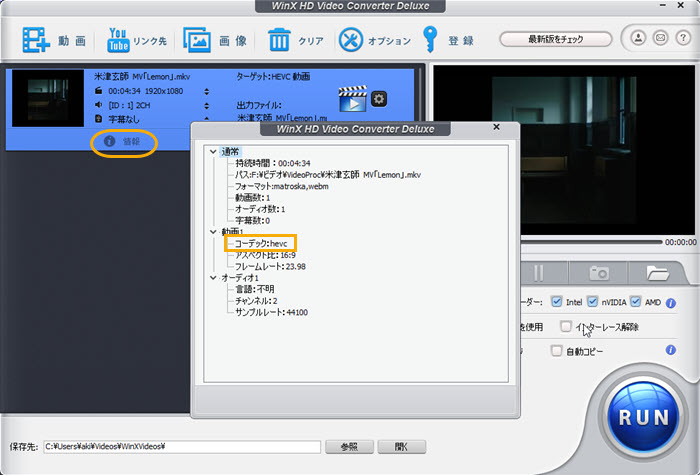Open output settings gear icon
700x475 pixels.
tap(379, 99)
